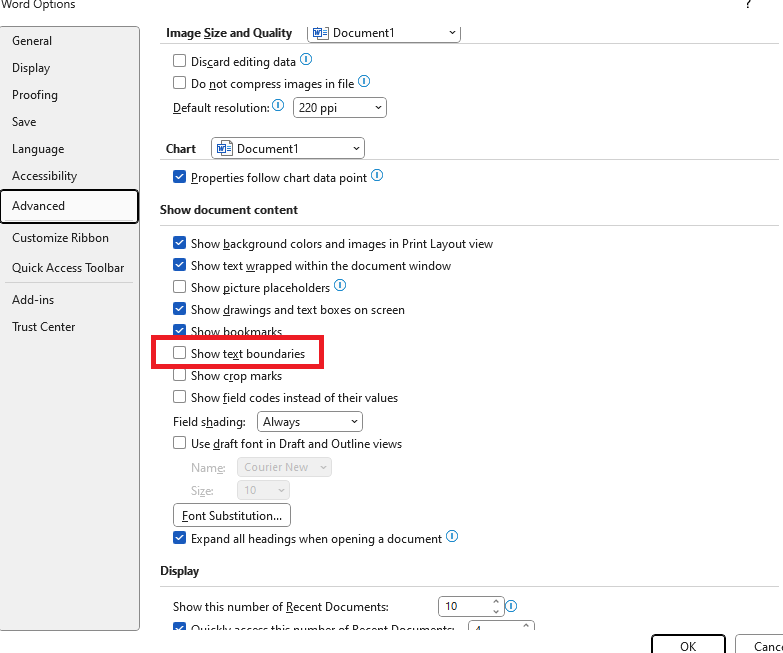Click the Recent Documents number field
783x653 pixels.
pyautogui.click(x=464, y=606)
